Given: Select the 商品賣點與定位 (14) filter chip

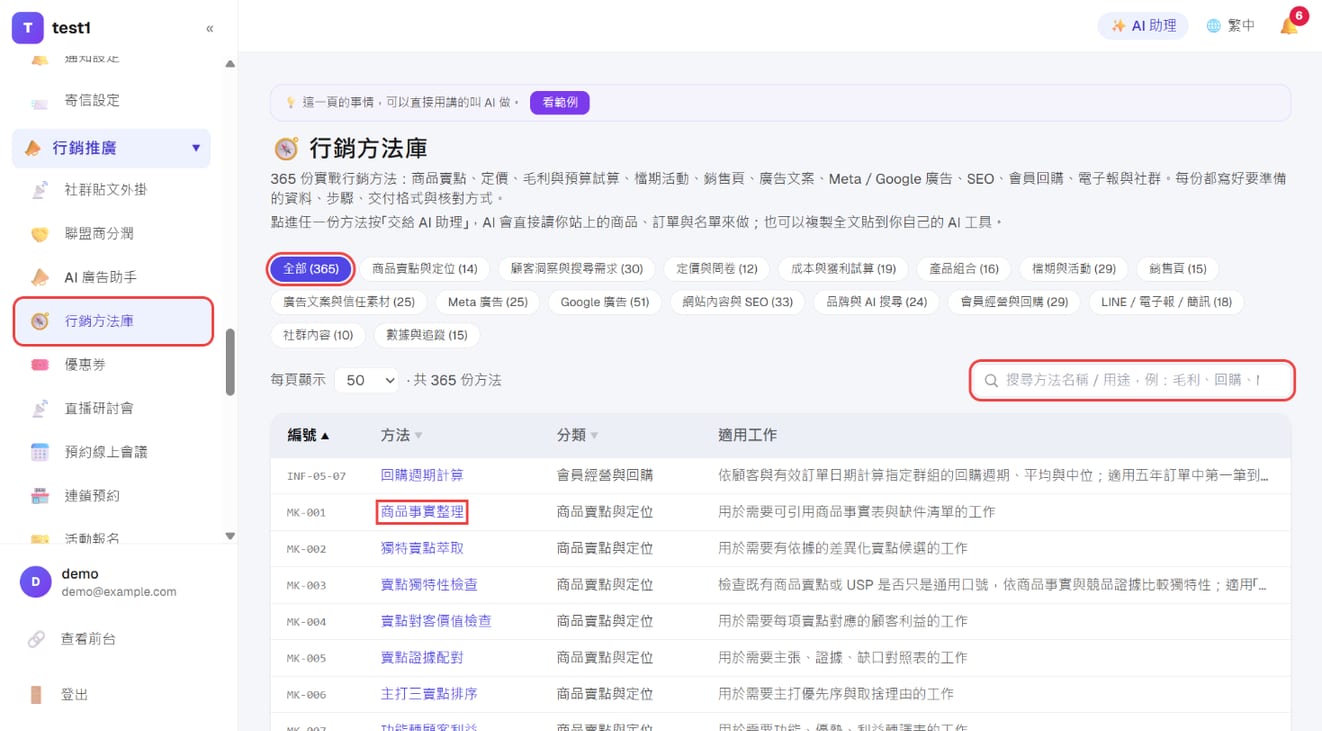Looking at the screenshot, I should [425, 268].
